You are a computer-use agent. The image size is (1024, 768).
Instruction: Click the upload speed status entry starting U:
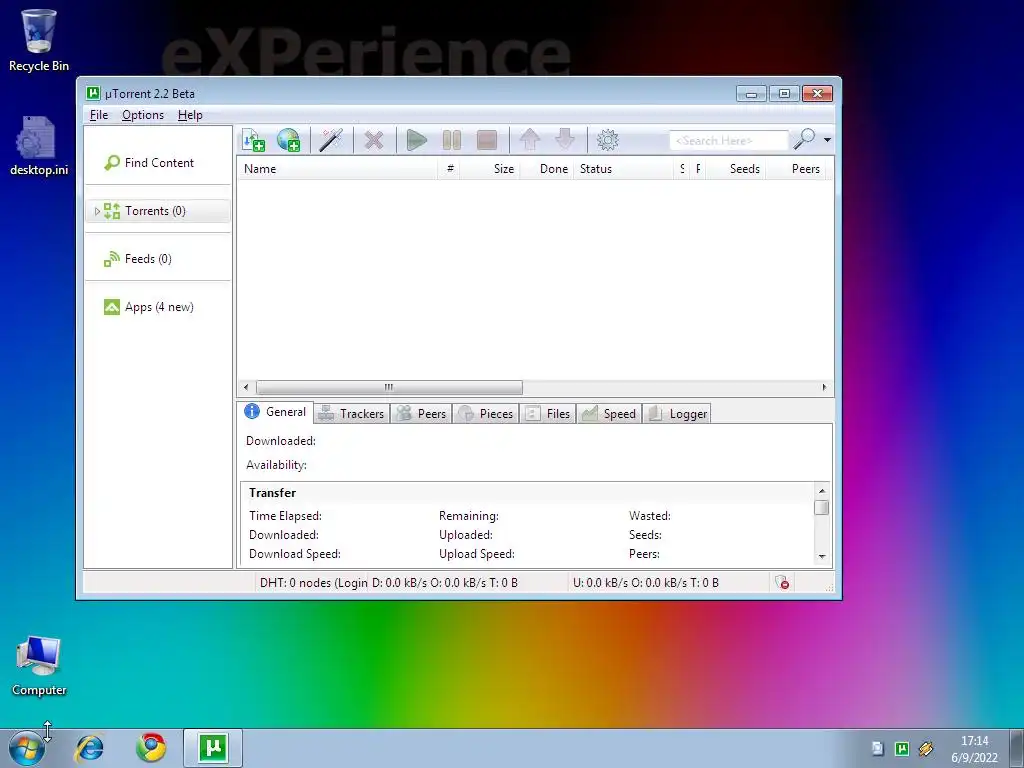(x=646, y=583)
